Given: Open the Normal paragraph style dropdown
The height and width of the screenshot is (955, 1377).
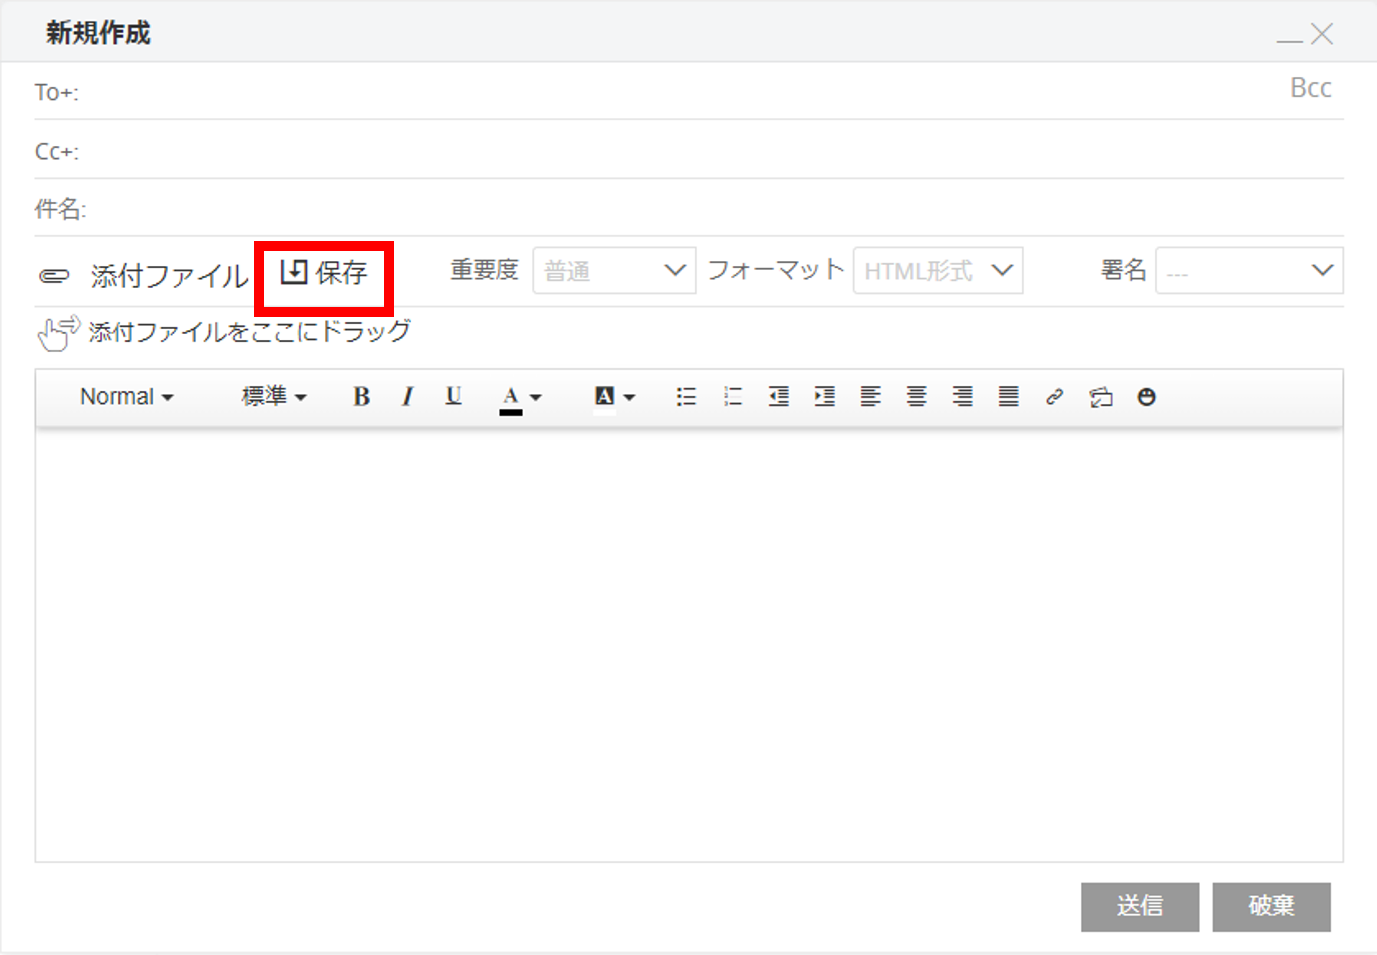Looking at the screenshot, I should pyautogui.click(x=126, y=397).
